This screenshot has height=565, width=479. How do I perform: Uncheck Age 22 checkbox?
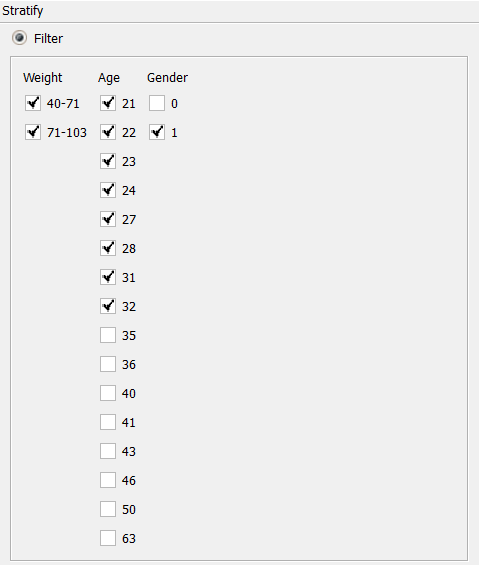tap(108, 132)
